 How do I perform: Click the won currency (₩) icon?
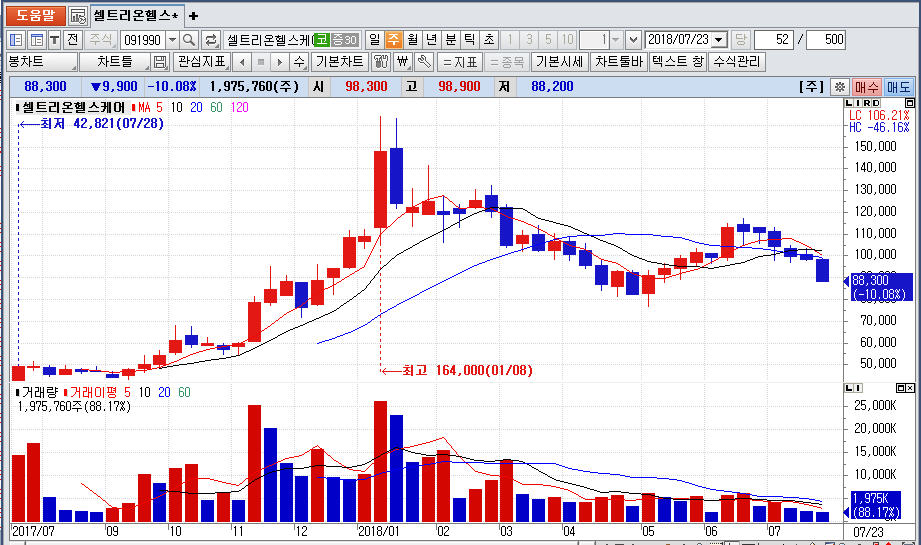402,62
